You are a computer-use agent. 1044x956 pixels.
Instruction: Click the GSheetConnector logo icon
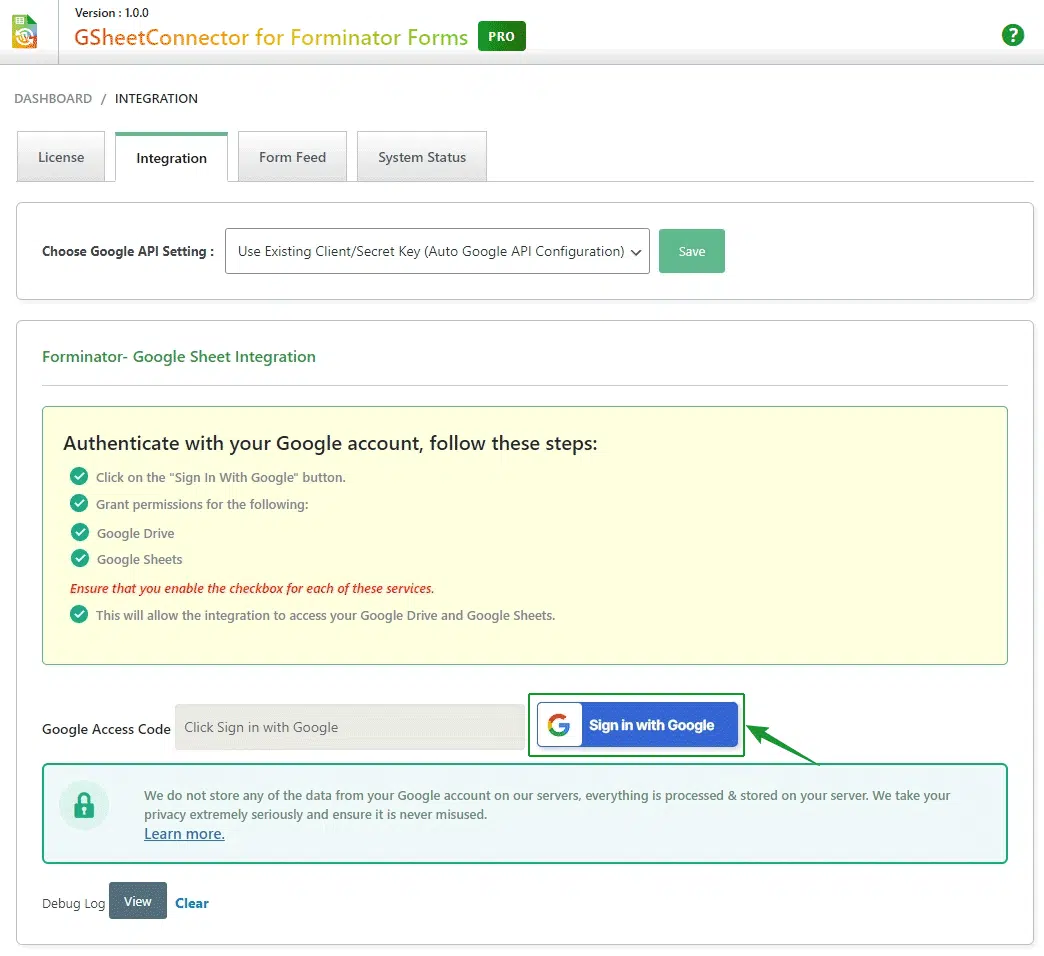click(26, 31)
